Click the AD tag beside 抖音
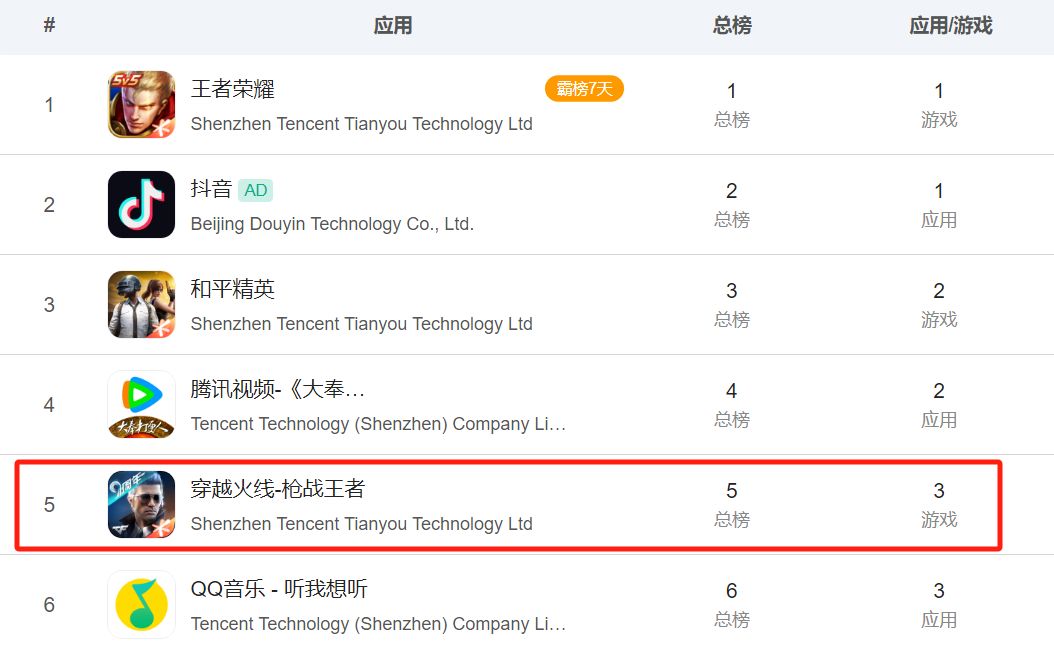The image size is (1054, 649). [256, 190]
